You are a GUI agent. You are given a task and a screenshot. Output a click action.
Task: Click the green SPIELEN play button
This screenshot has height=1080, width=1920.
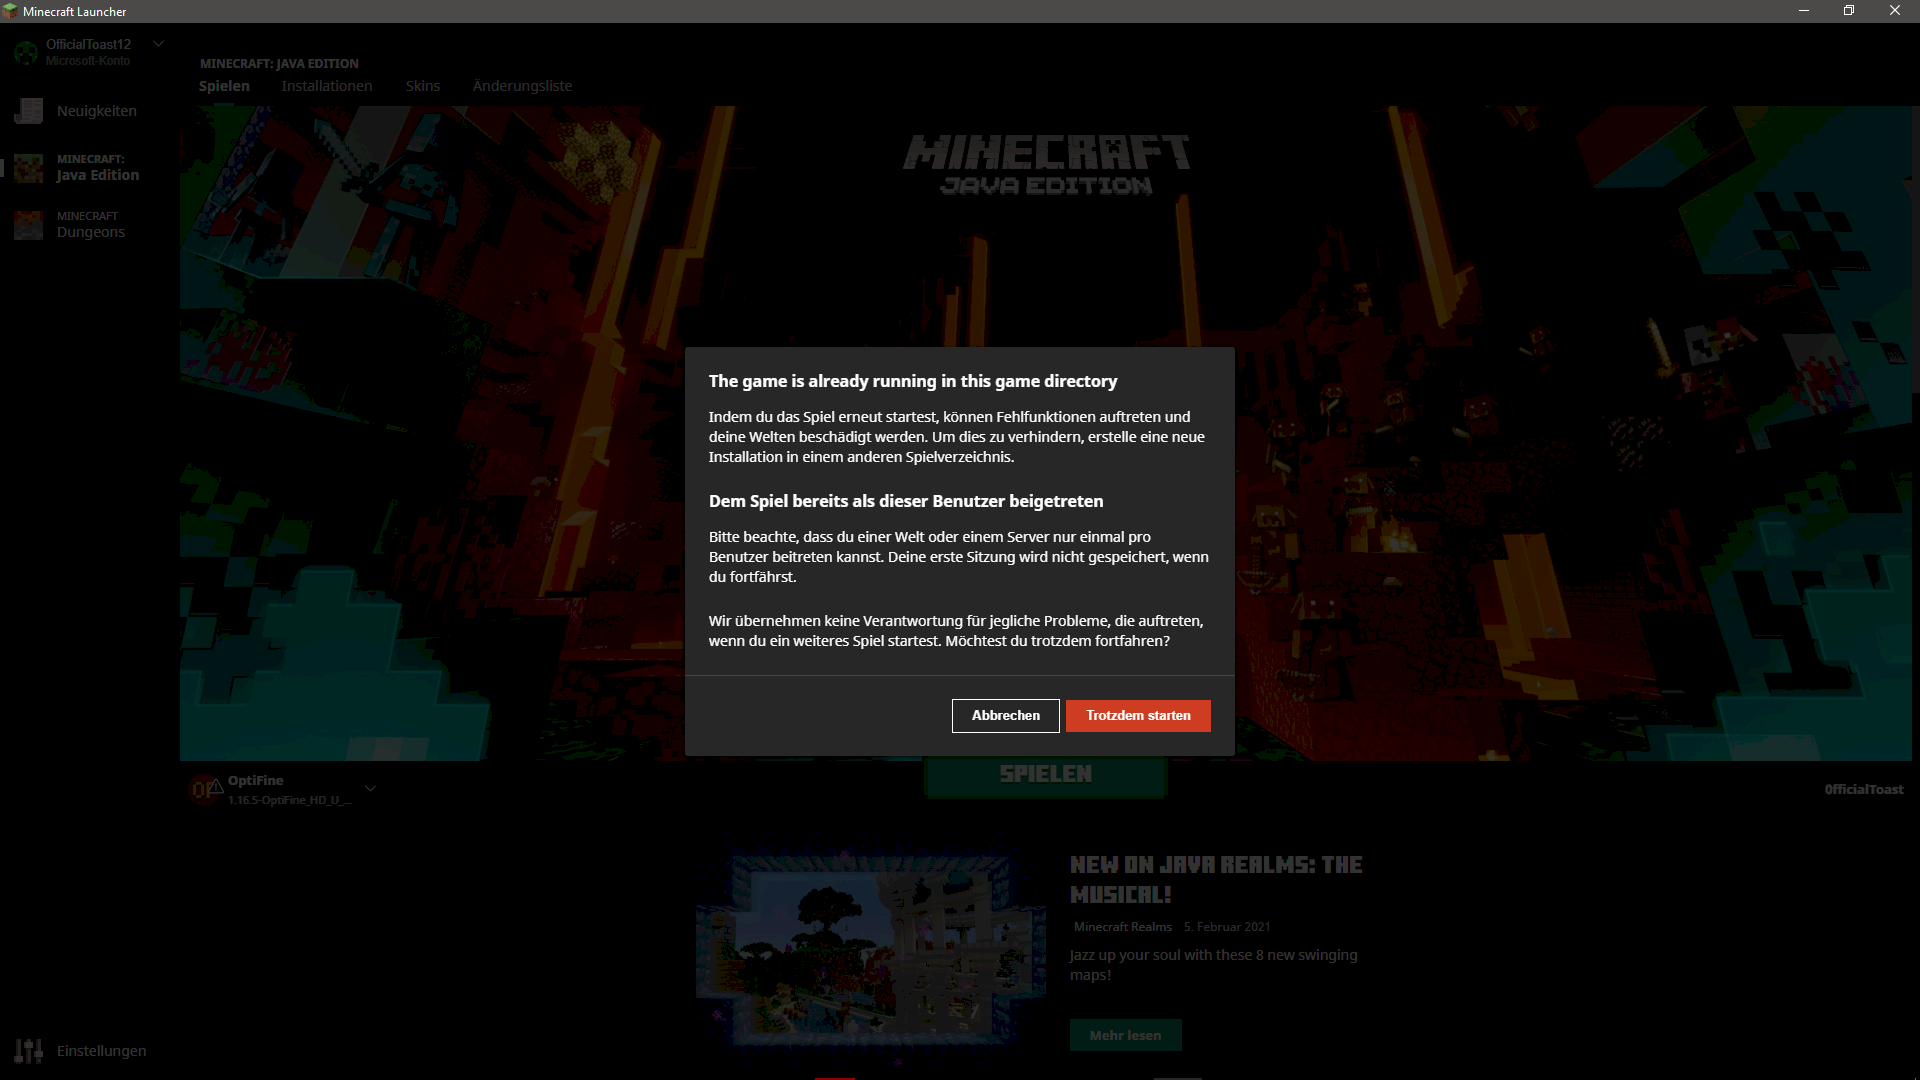(x=1045, y=775)
